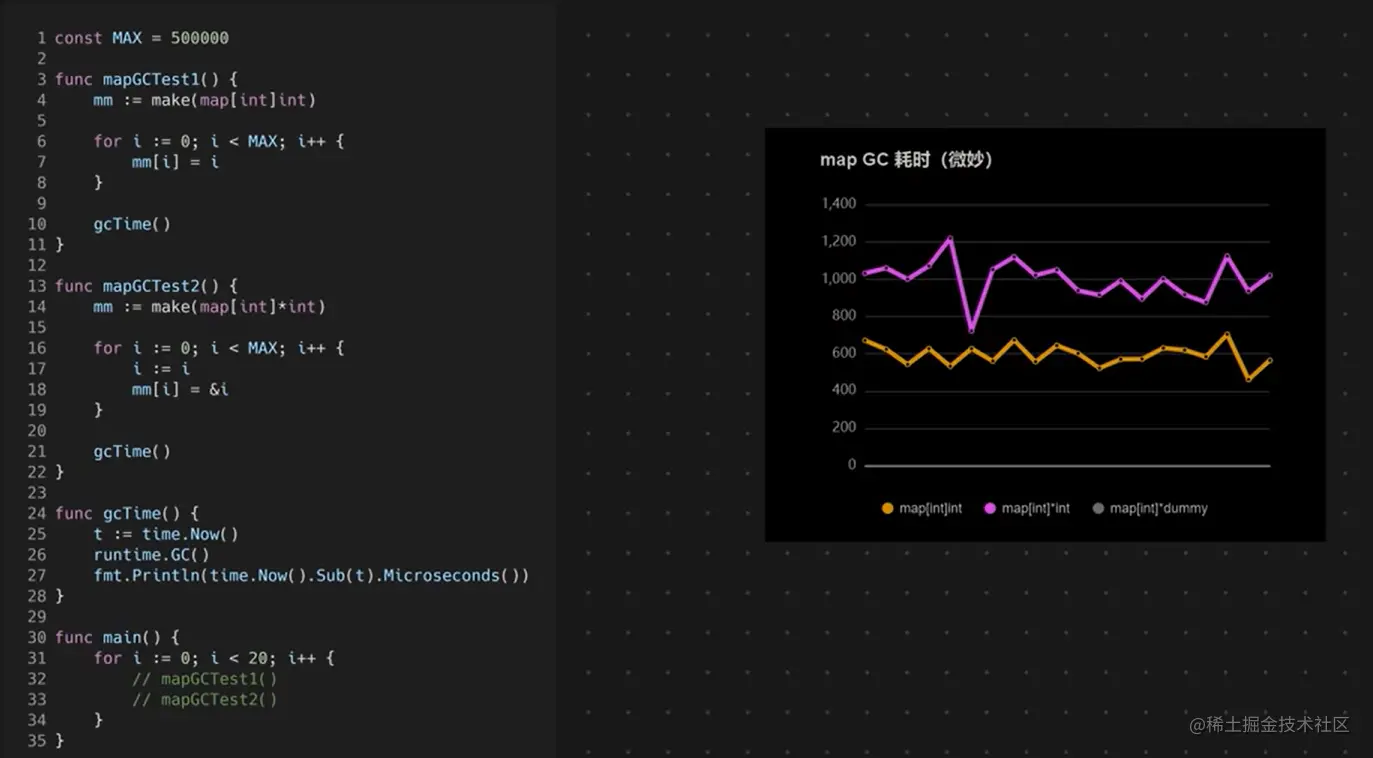
Task: Click the line "func mapGCTest2() {"
Action: point(146,286)
